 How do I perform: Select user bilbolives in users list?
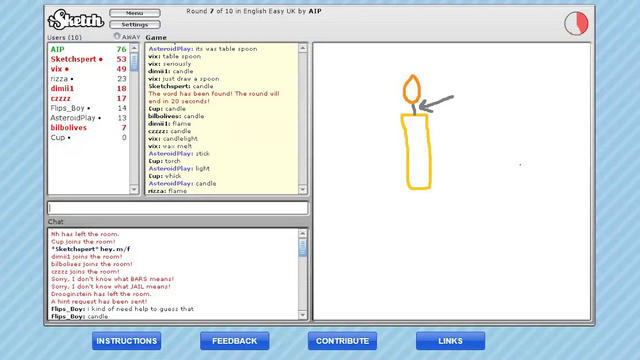(88, 128)
